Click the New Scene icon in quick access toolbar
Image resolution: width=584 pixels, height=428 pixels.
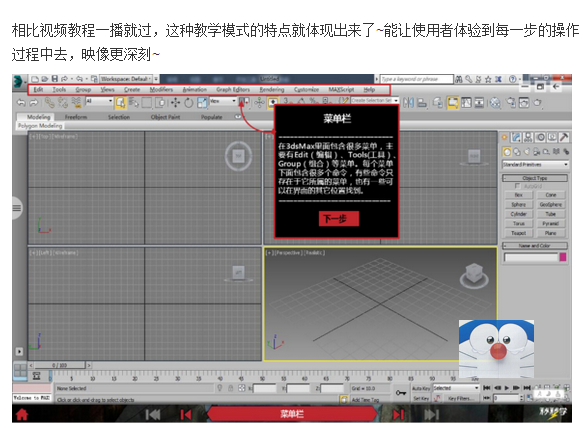pyautogui.click(x=35, y=79)
